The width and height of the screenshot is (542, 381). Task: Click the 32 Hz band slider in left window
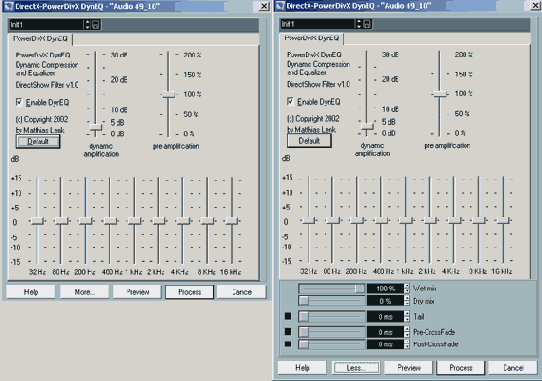37,221
